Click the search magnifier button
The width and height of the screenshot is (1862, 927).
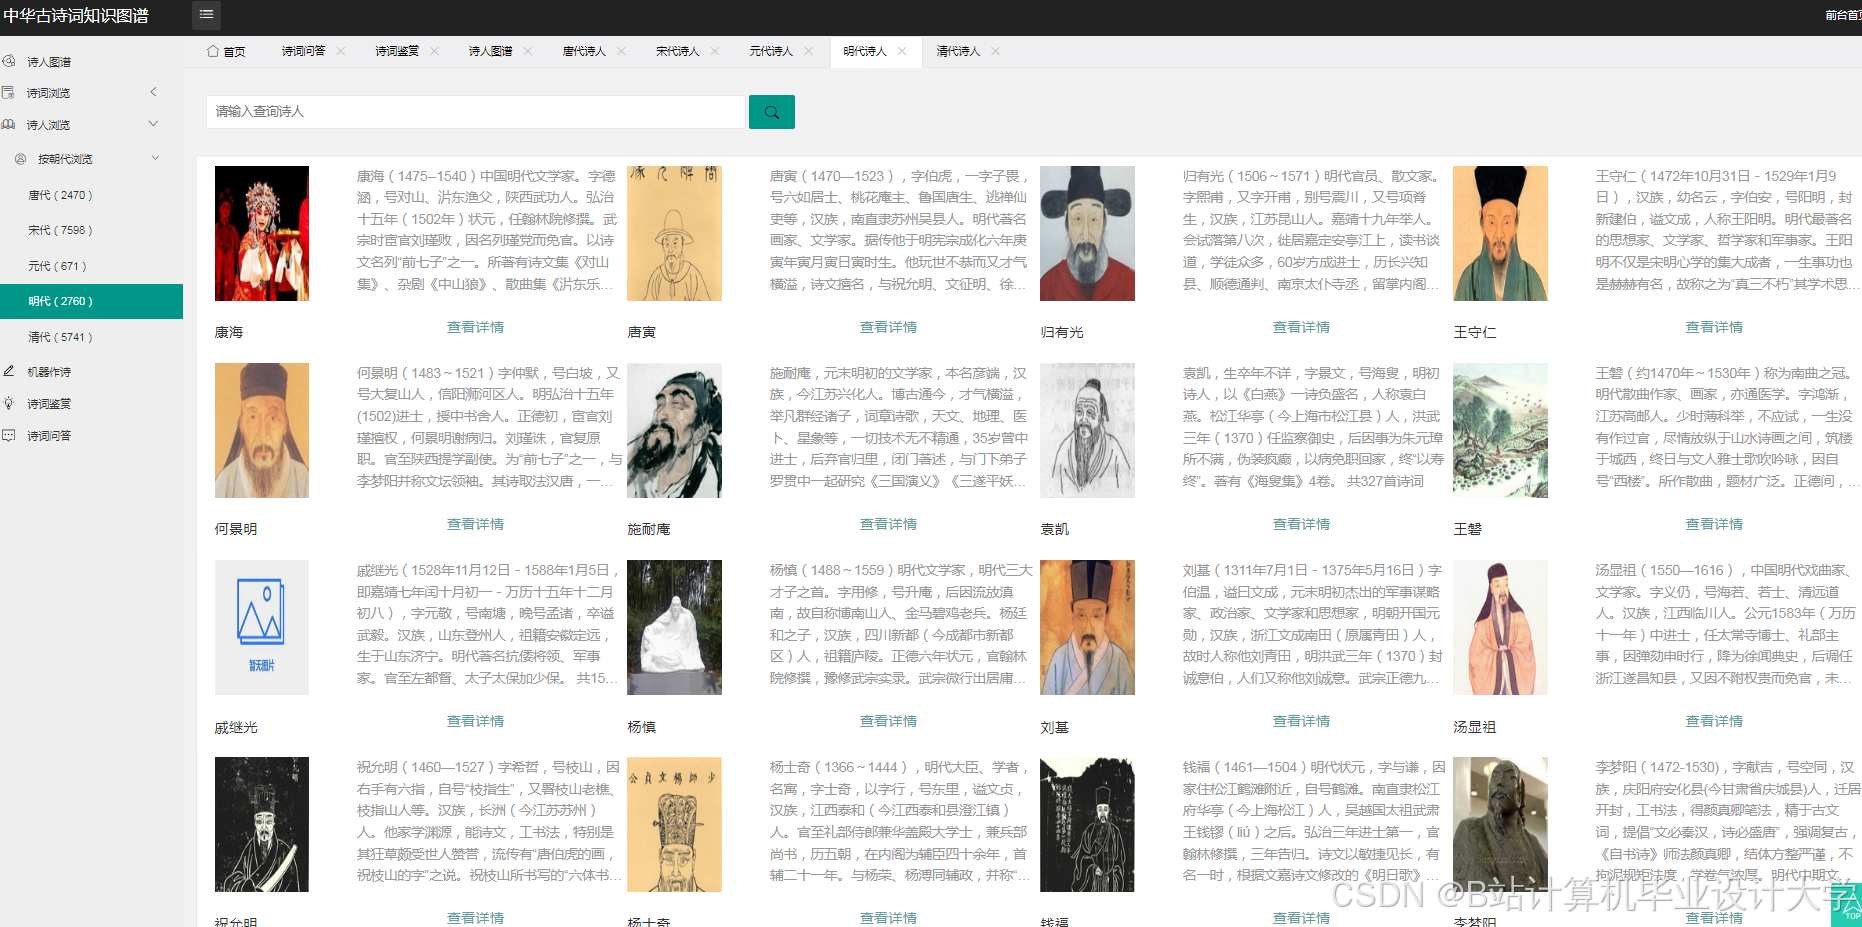(x=771, y=111)
